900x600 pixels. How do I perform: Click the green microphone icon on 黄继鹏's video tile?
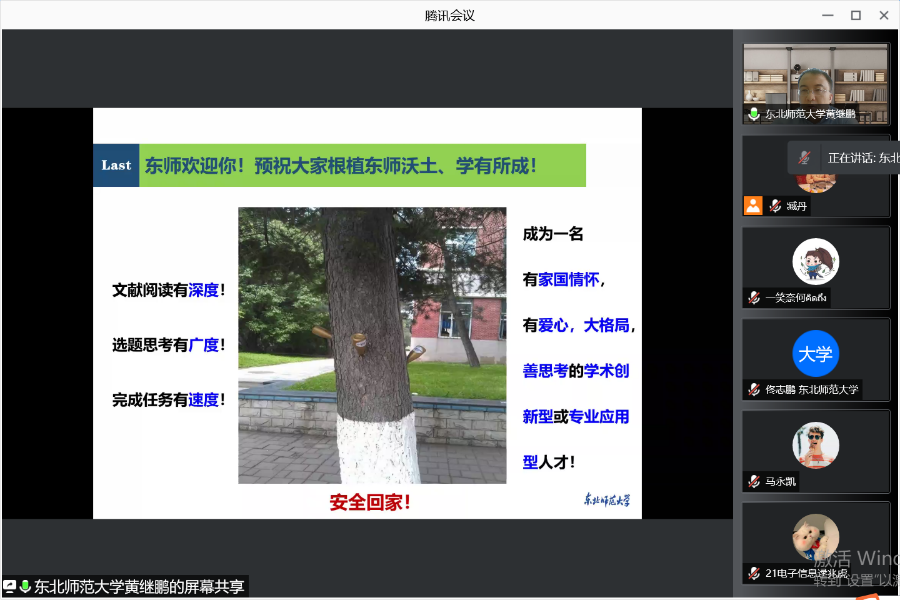point(753,114)
